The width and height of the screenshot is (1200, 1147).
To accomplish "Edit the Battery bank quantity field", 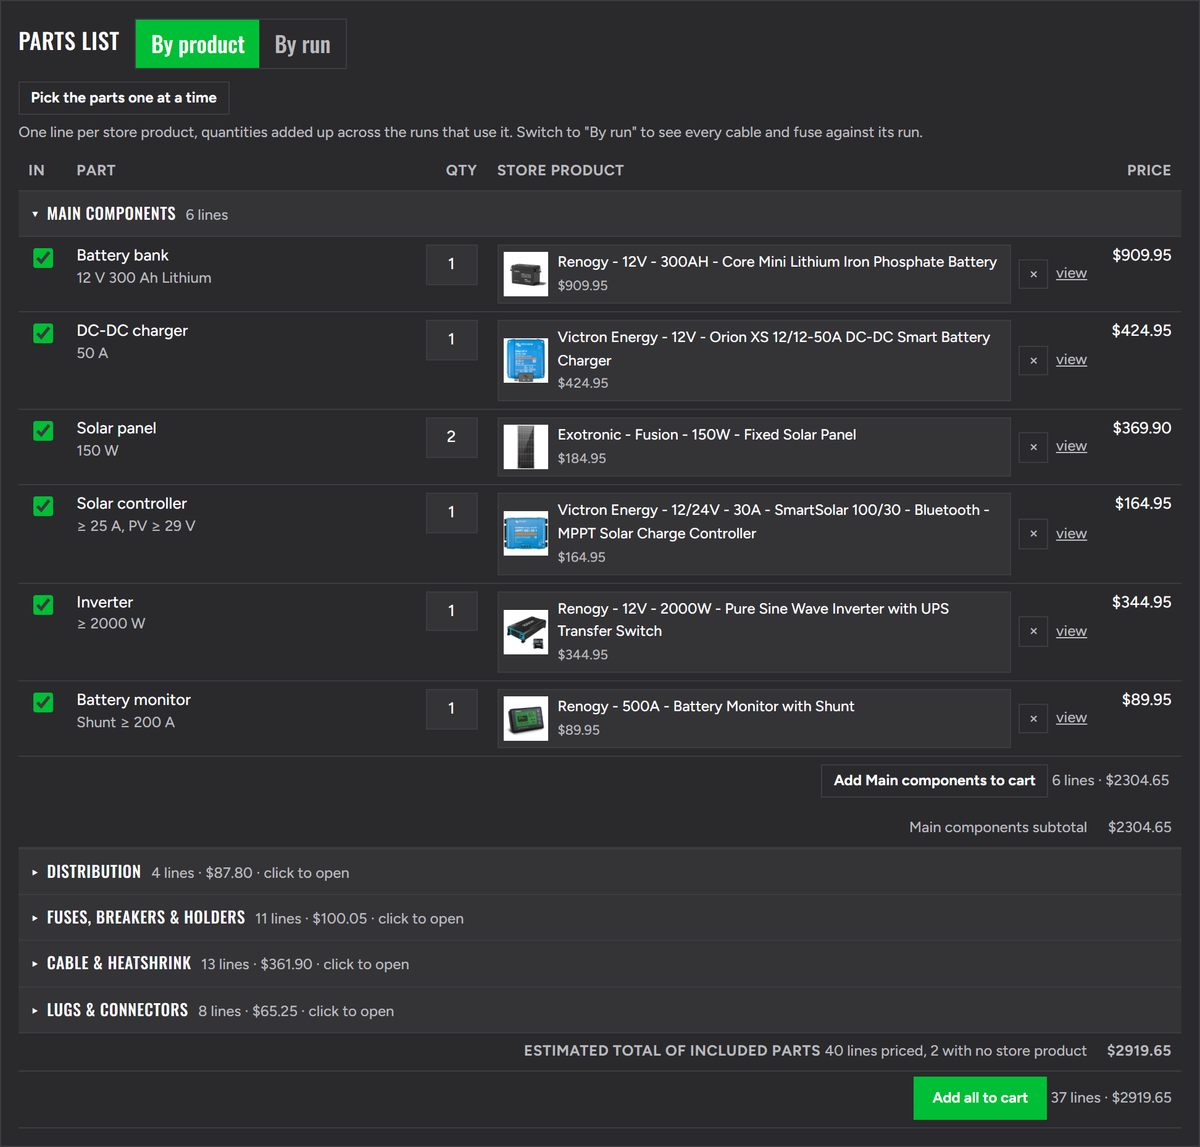I will click(x=451, y=264).
